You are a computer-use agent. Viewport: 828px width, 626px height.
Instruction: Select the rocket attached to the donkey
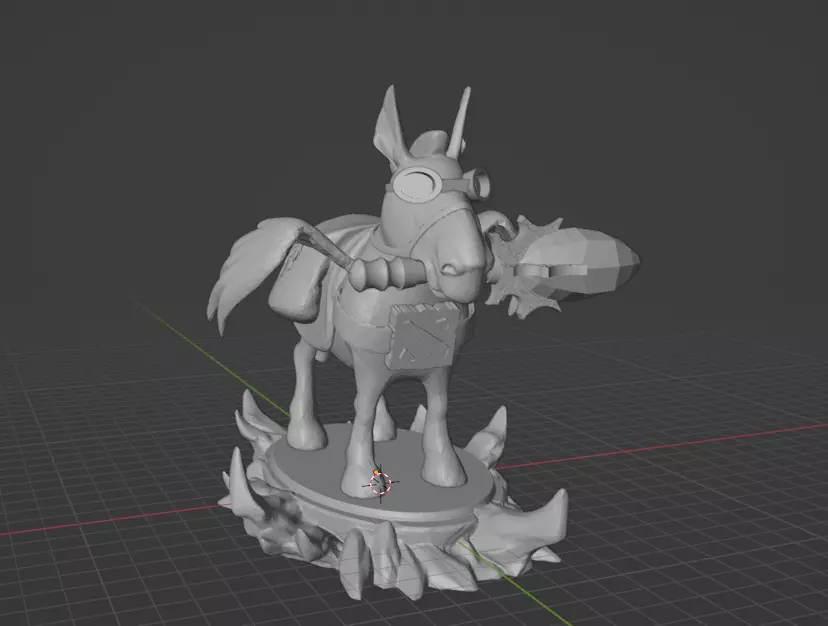tap(562, 266)
